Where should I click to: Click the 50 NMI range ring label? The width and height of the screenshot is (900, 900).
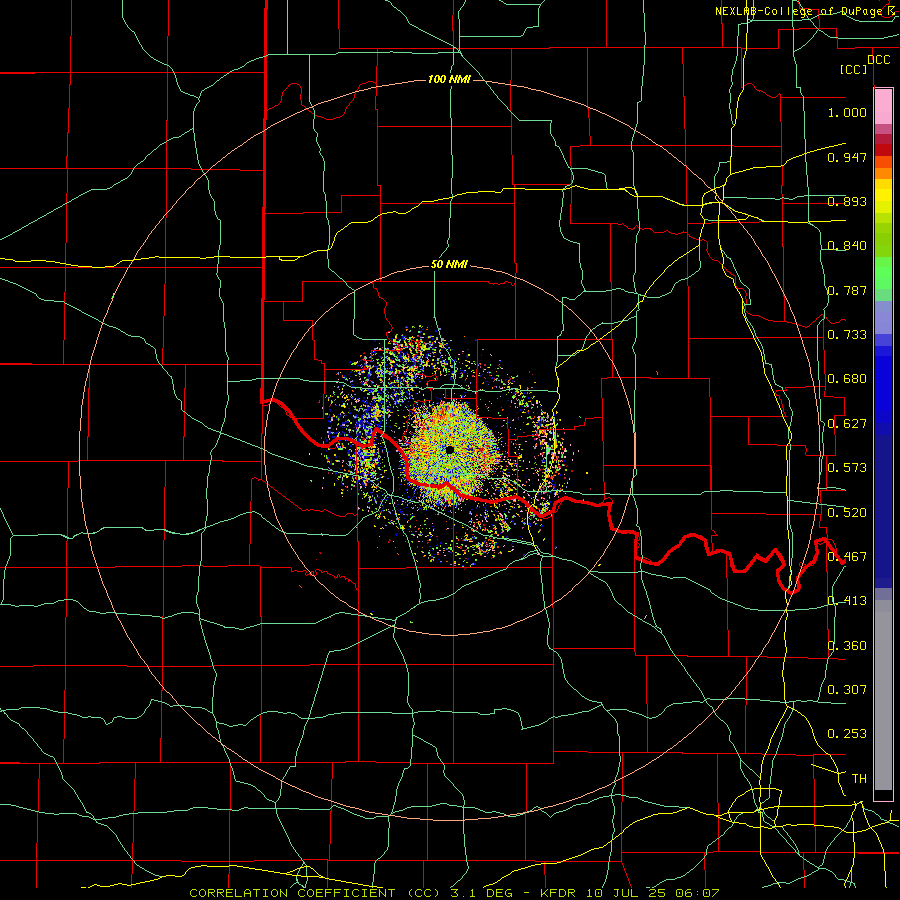tap(449, 264)
